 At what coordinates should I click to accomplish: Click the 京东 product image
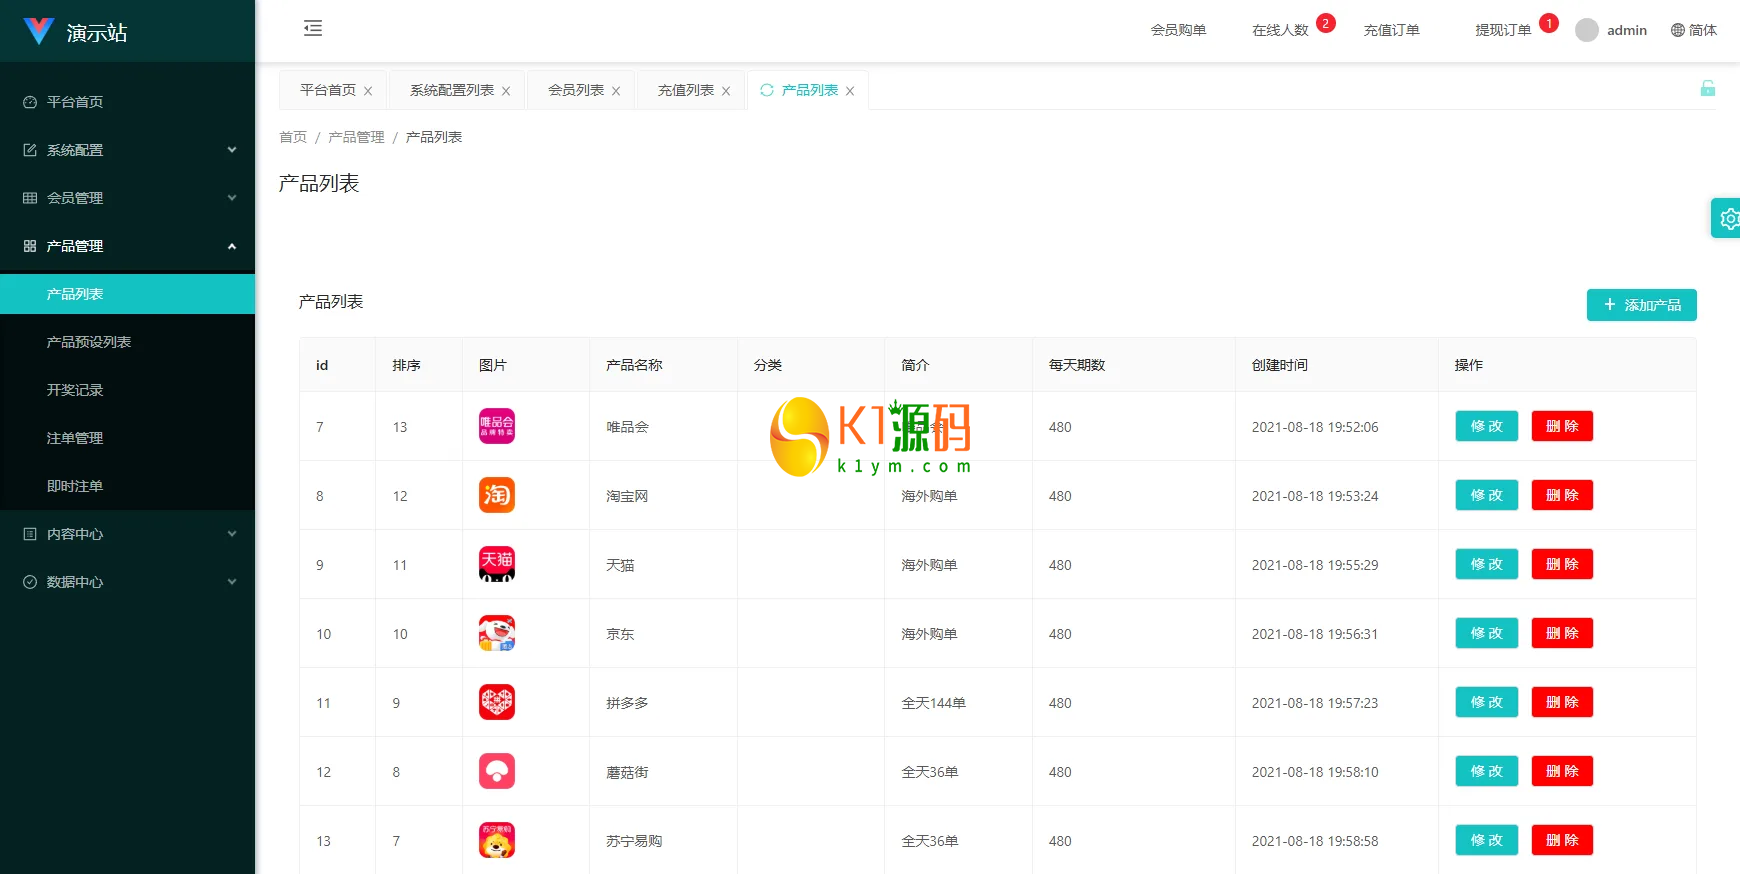pyautogui.click(x=497, y=633)
